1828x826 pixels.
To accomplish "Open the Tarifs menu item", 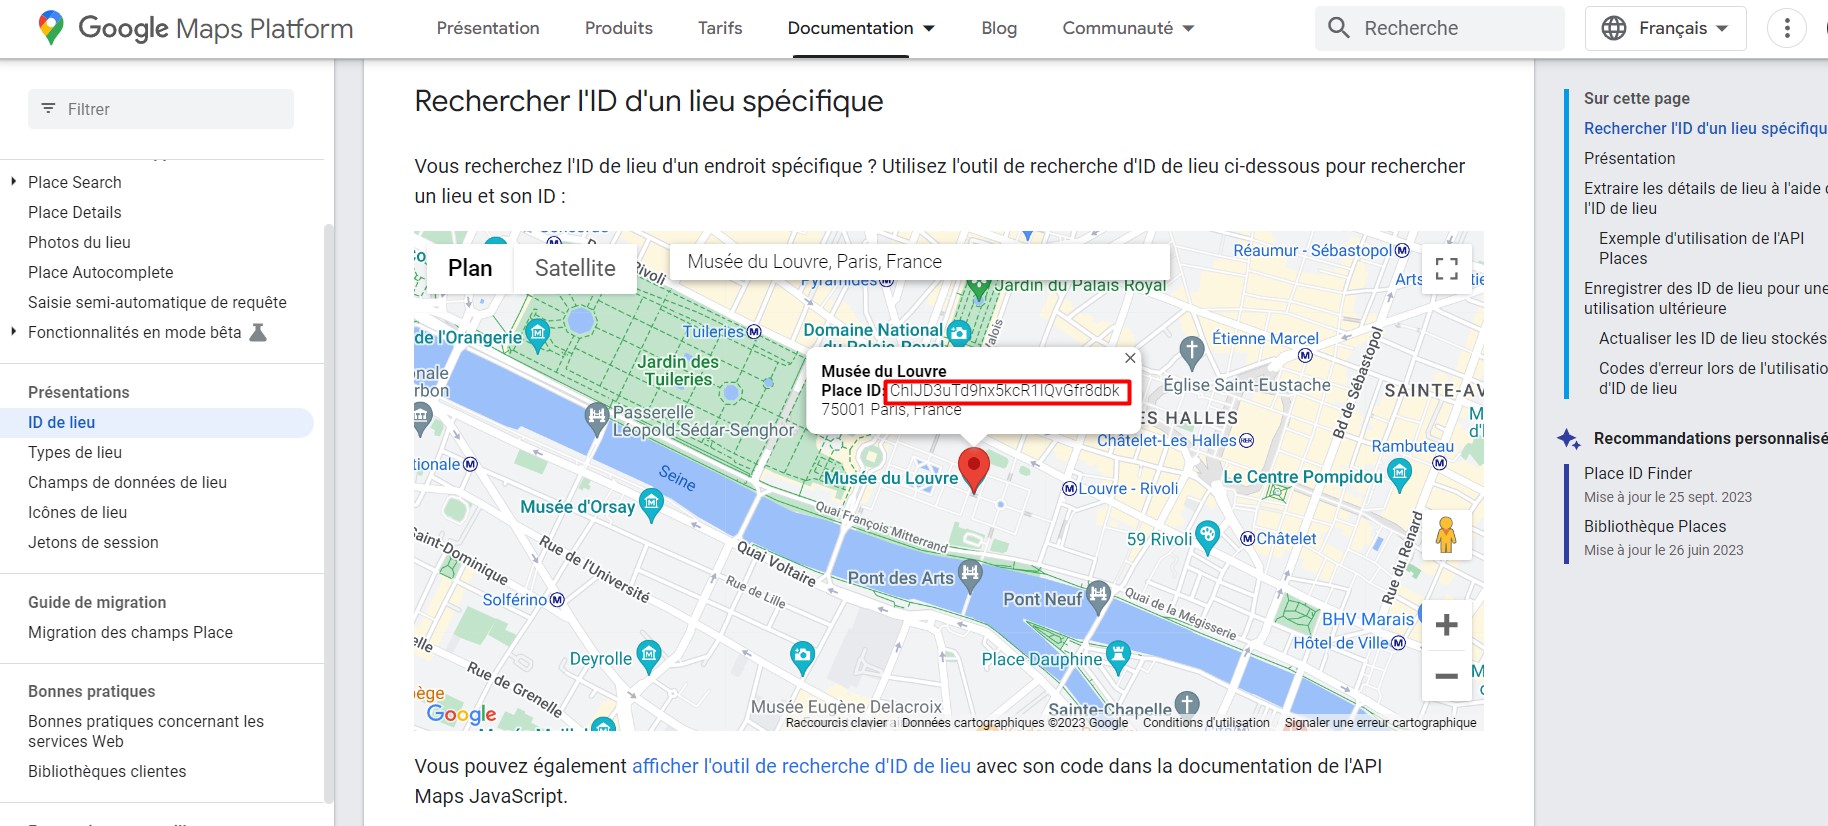I will (x=720, y=28).
